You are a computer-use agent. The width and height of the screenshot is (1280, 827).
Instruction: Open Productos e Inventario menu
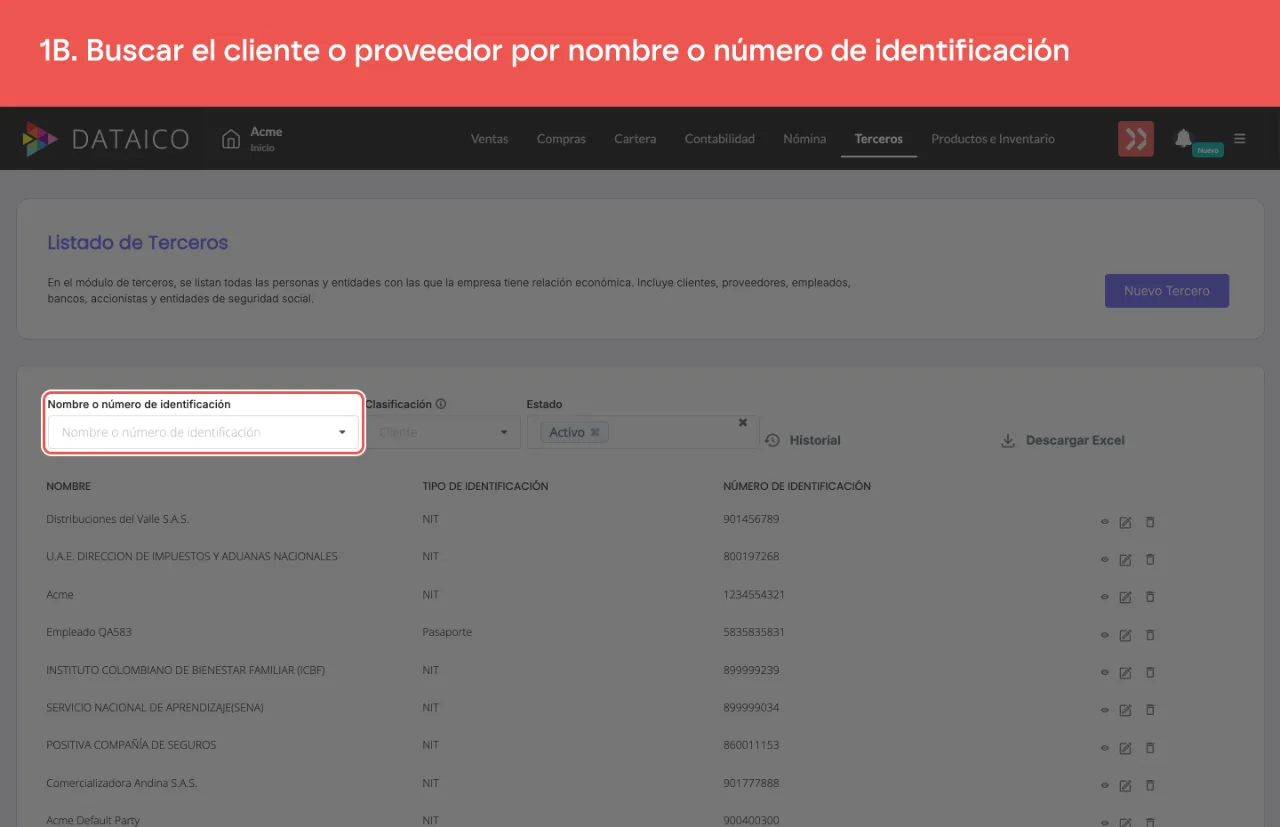[993, 139]
